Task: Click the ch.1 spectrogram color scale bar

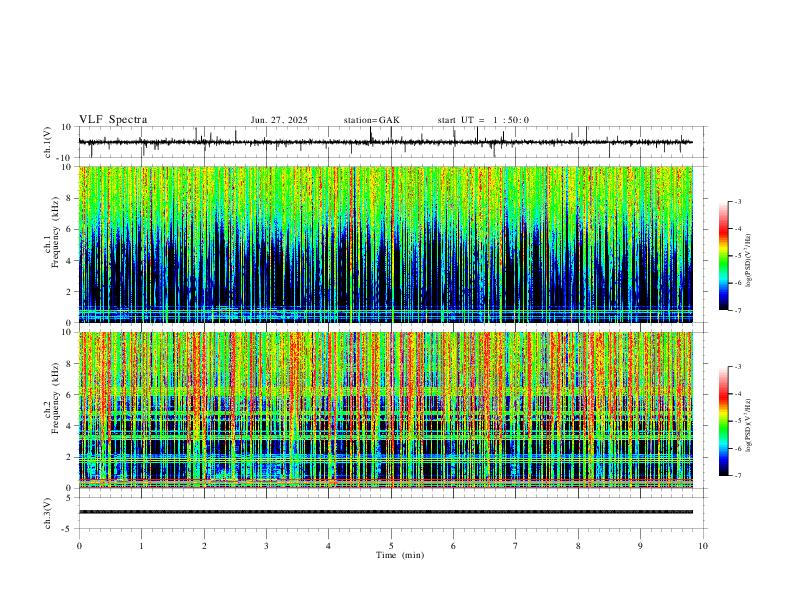Action: click(x=724, y=256)
